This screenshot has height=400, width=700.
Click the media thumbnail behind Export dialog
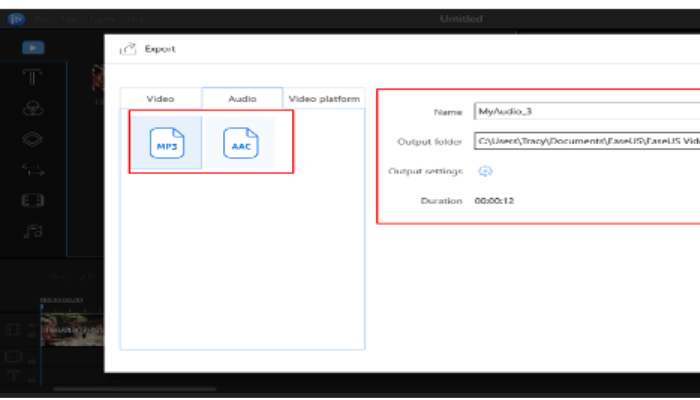pyautogui.click(x=98, y=77)
